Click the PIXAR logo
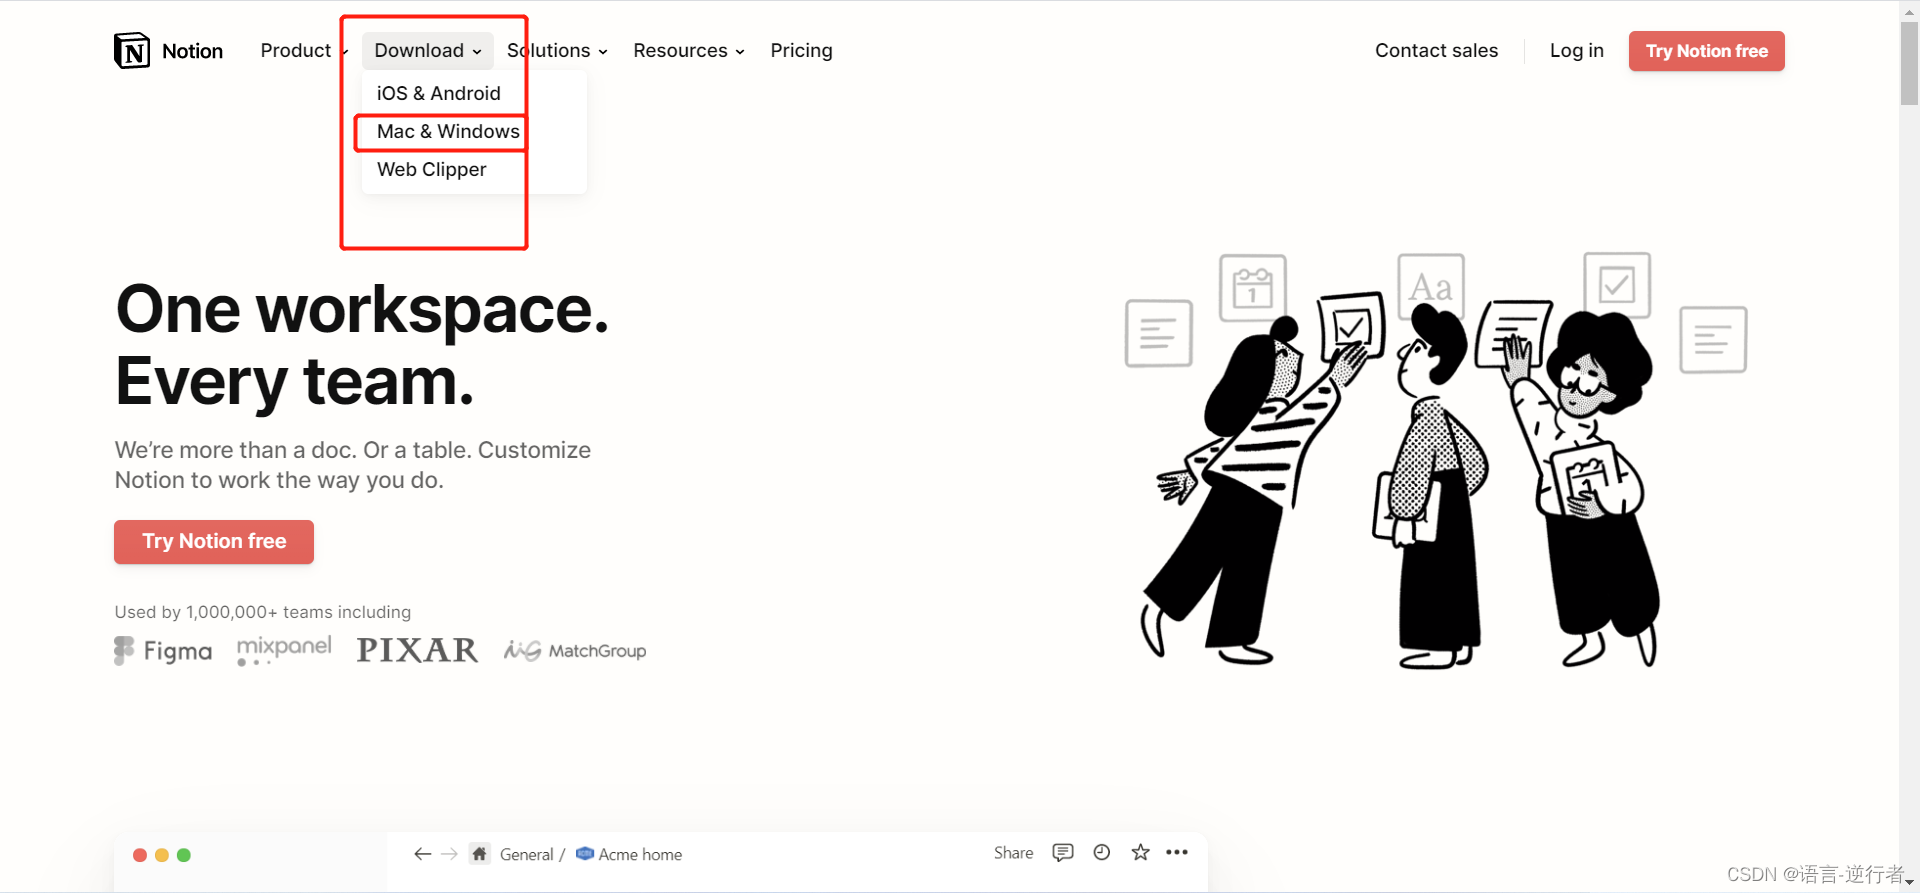This screenshot has height=893, width=1920. click(418, 651)
